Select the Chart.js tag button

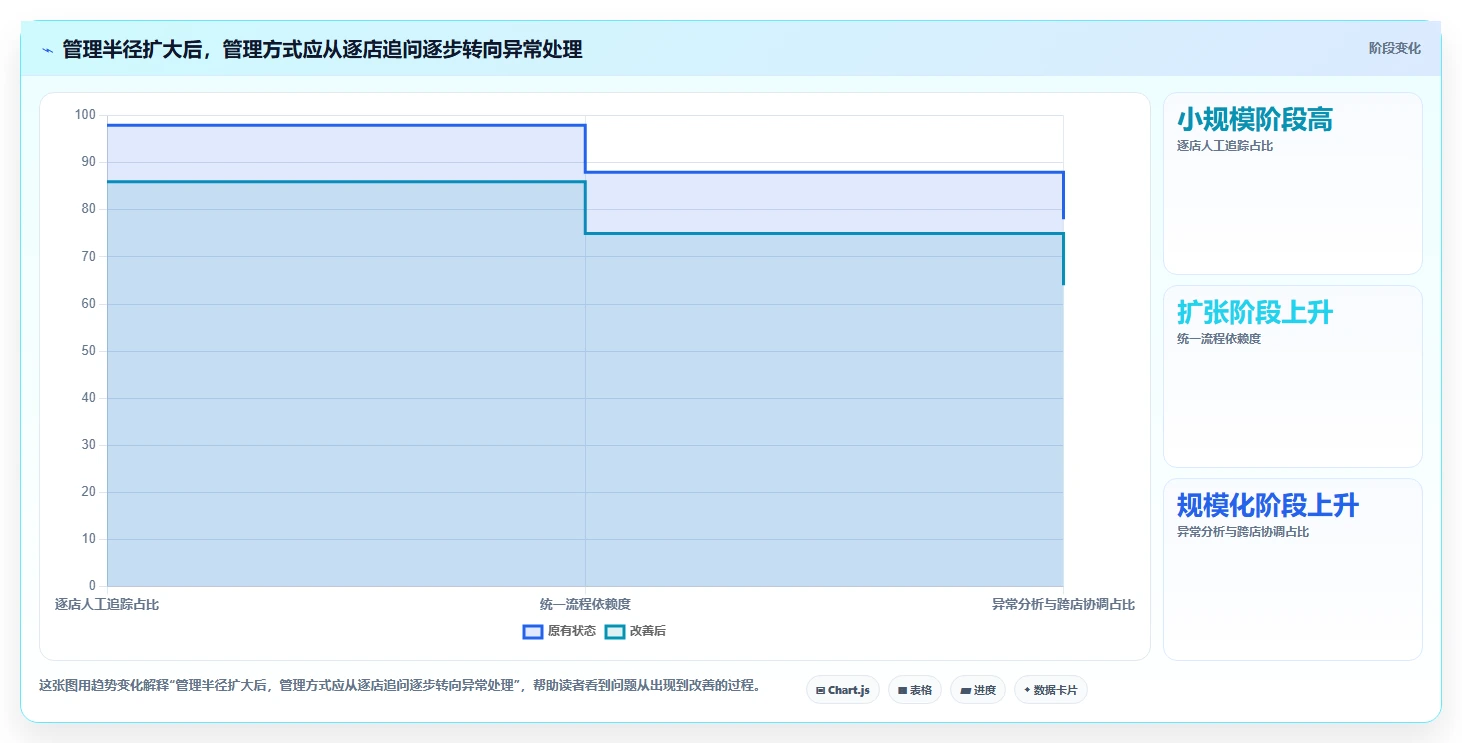[843, 690]
